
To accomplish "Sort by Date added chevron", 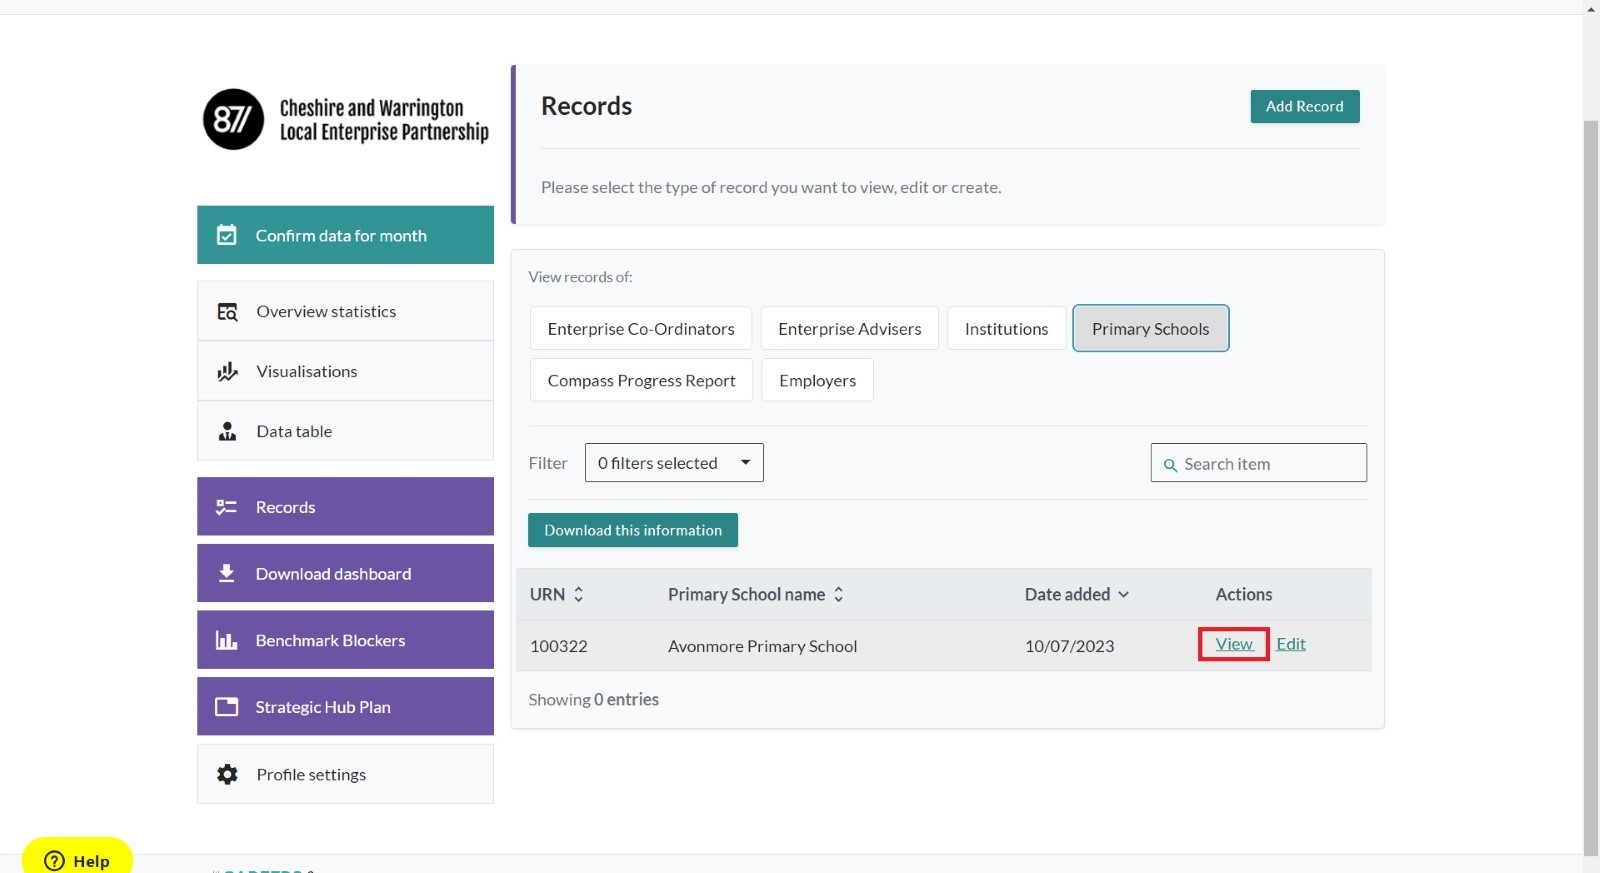I will [1124, 594].
